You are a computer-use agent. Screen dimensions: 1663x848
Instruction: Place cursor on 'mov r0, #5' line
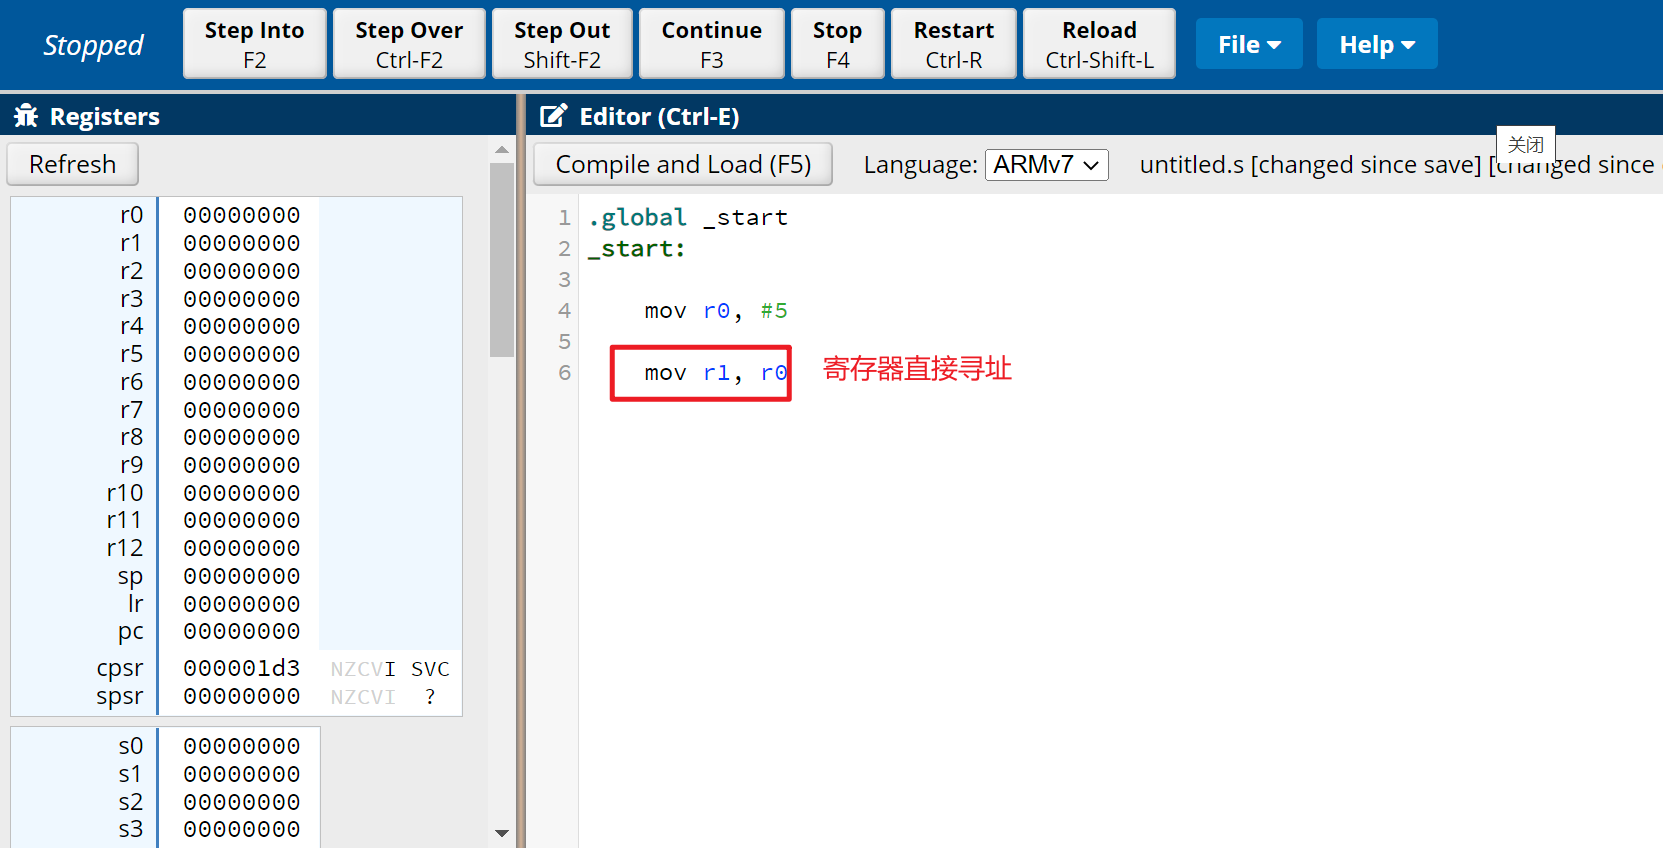(x=716, y=311)
